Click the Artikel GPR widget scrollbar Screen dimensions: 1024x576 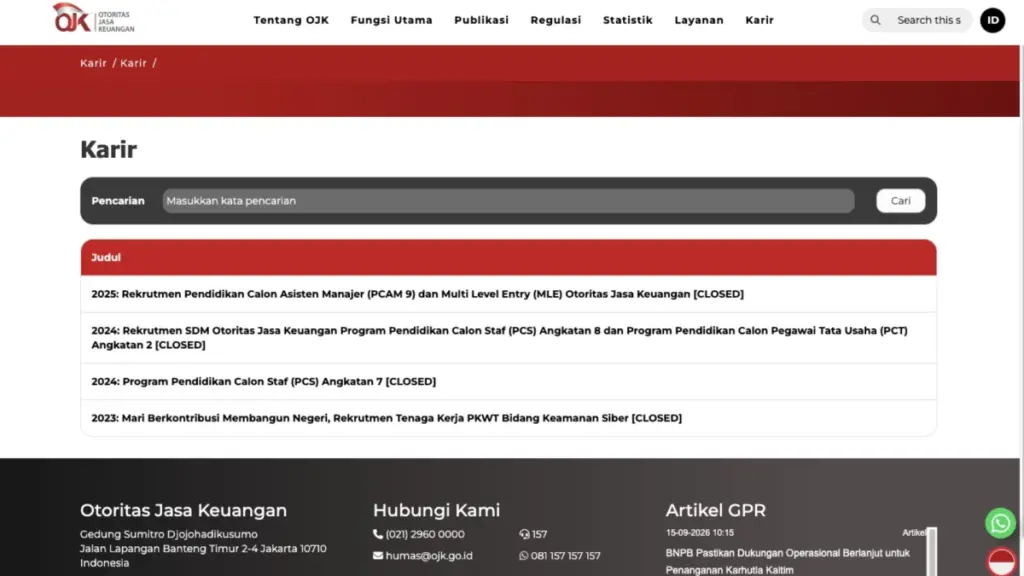(x=932, y=552)
